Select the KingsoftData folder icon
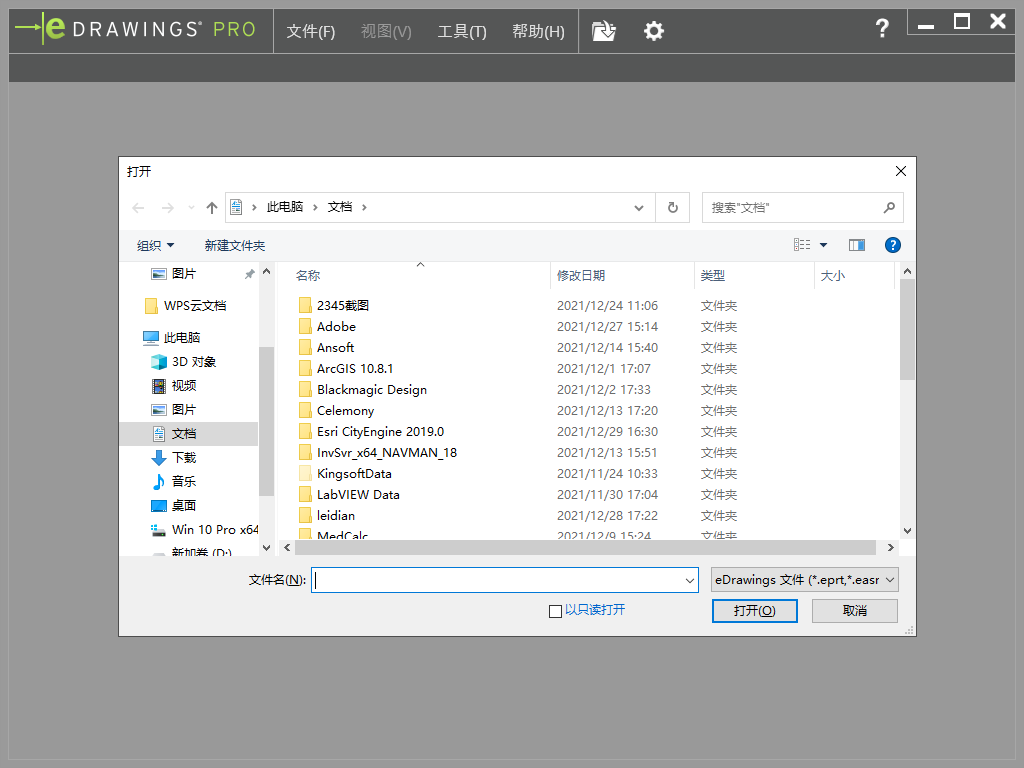Screen dimensions: 1024x768 click(x=305, y=473)
